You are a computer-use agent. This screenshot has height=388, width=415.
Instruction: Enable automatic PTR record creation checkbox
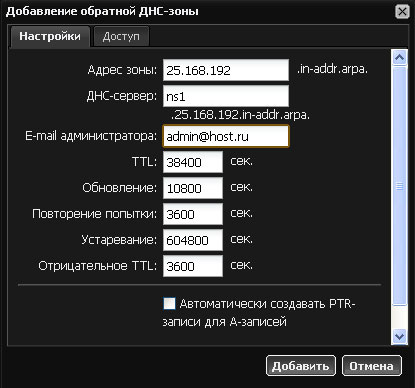coord(169,304)
